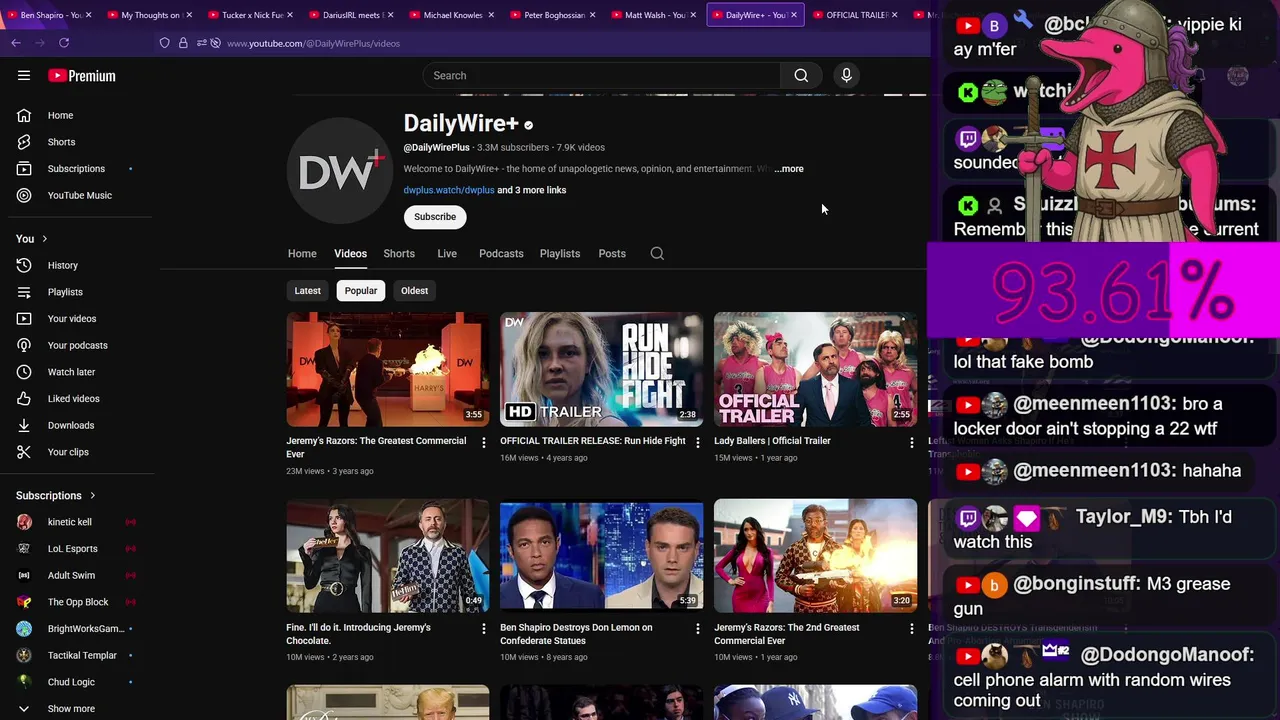Open options for Jeremy's Chocolate video

(484, 629)
